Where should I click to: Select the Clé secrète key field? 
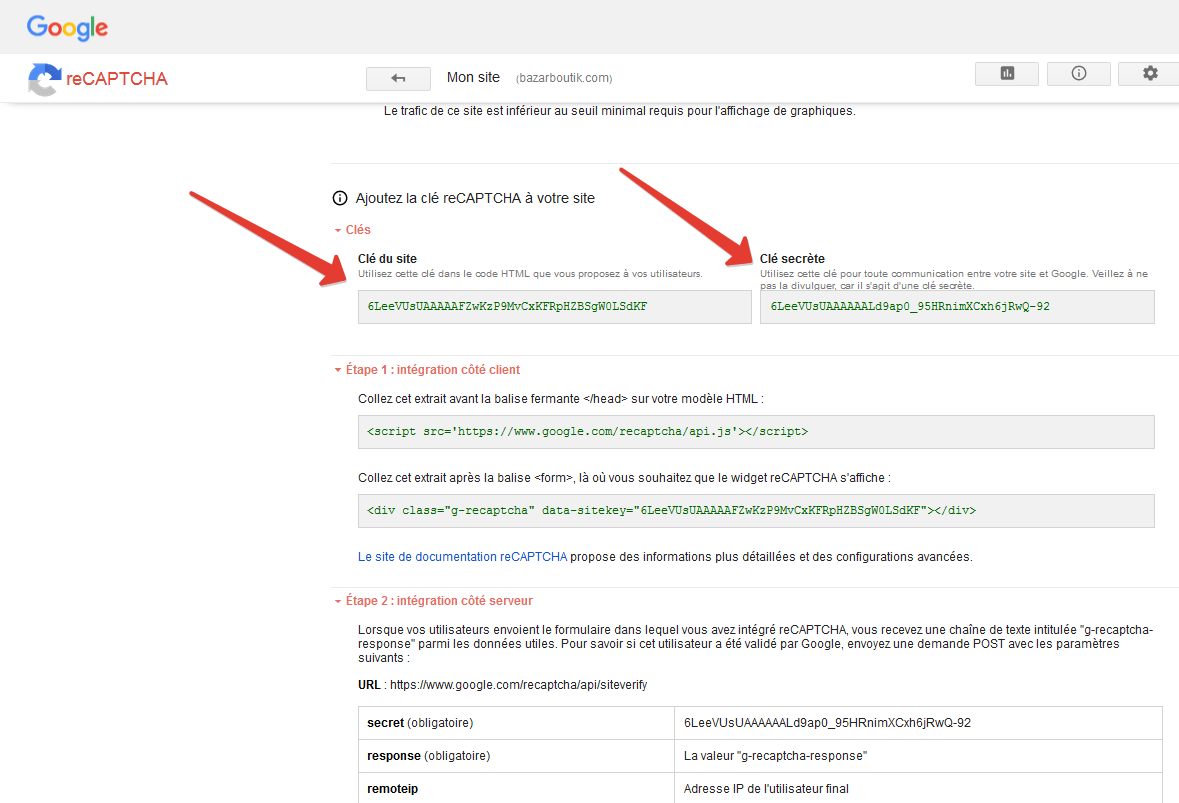[957, 307]
